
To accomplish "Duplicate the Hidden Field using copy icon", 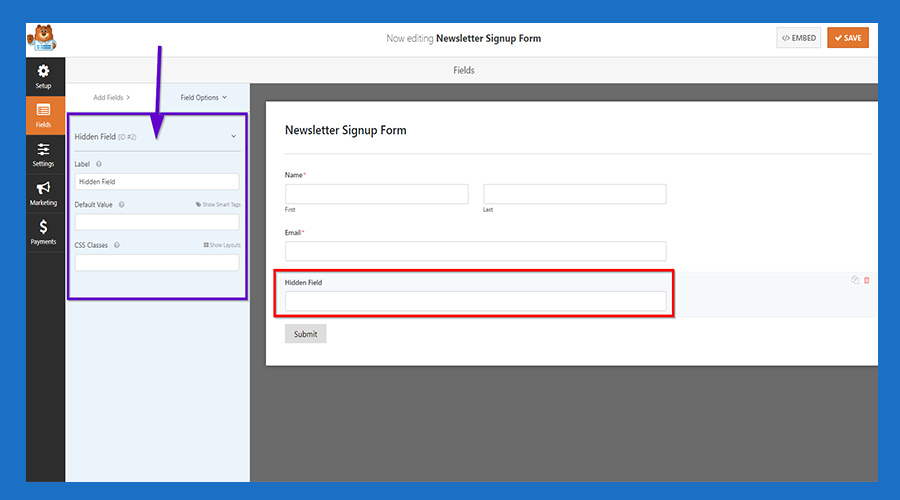I will coord(854,280).
